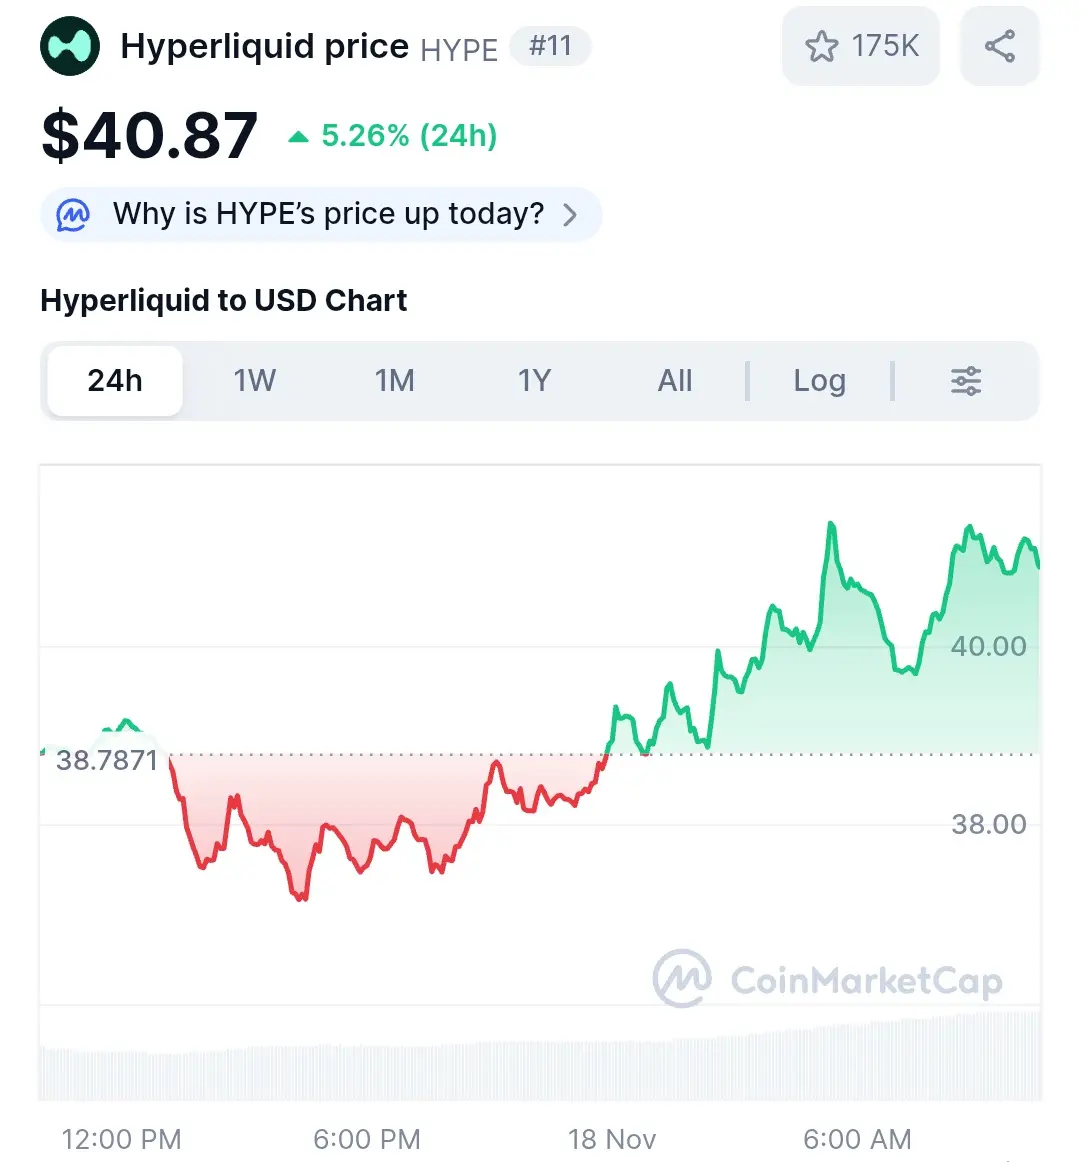Click the #11 rank badge
1079x1162 pixels.
click(x=550, y=46)
